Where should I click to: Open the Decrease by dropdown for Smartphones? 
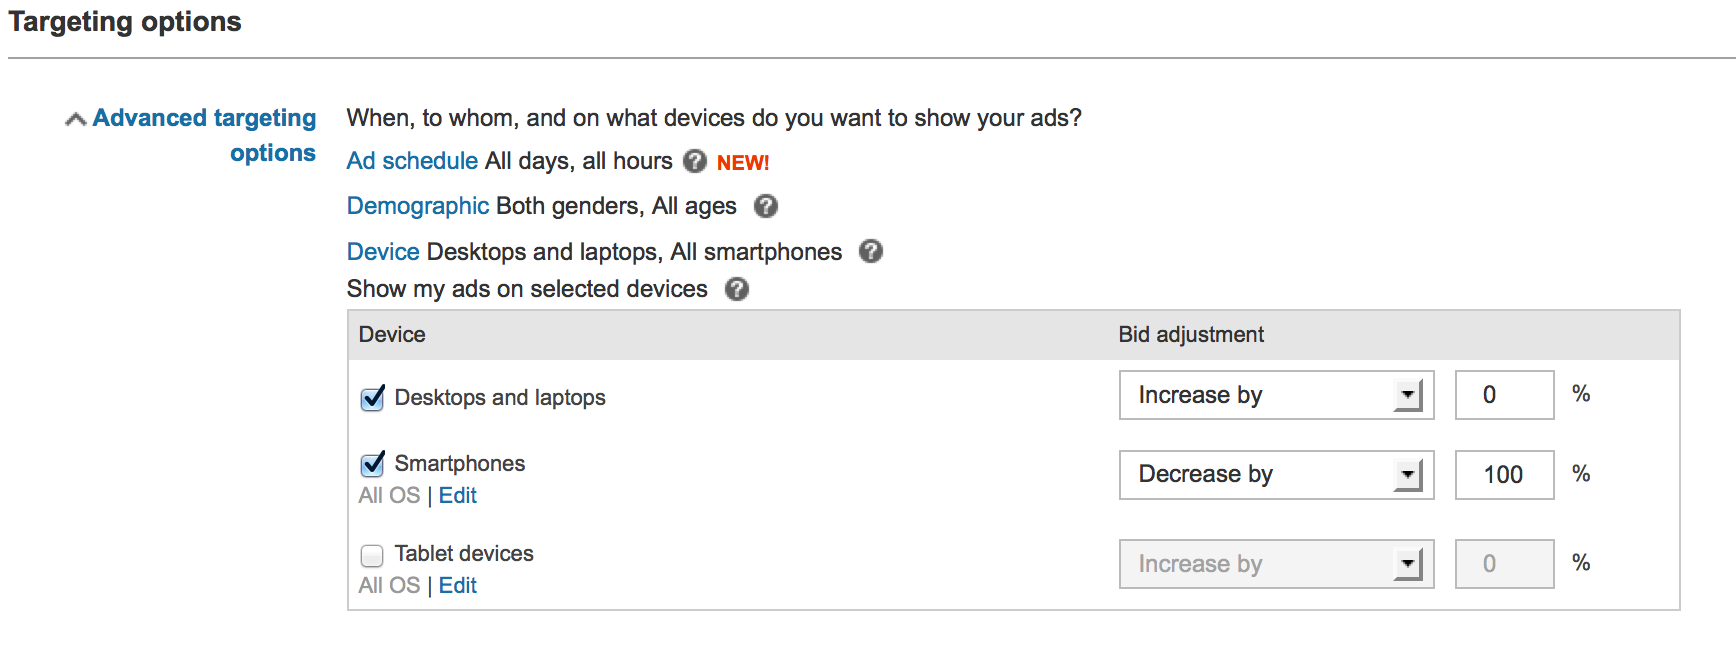click(1276, 475)
